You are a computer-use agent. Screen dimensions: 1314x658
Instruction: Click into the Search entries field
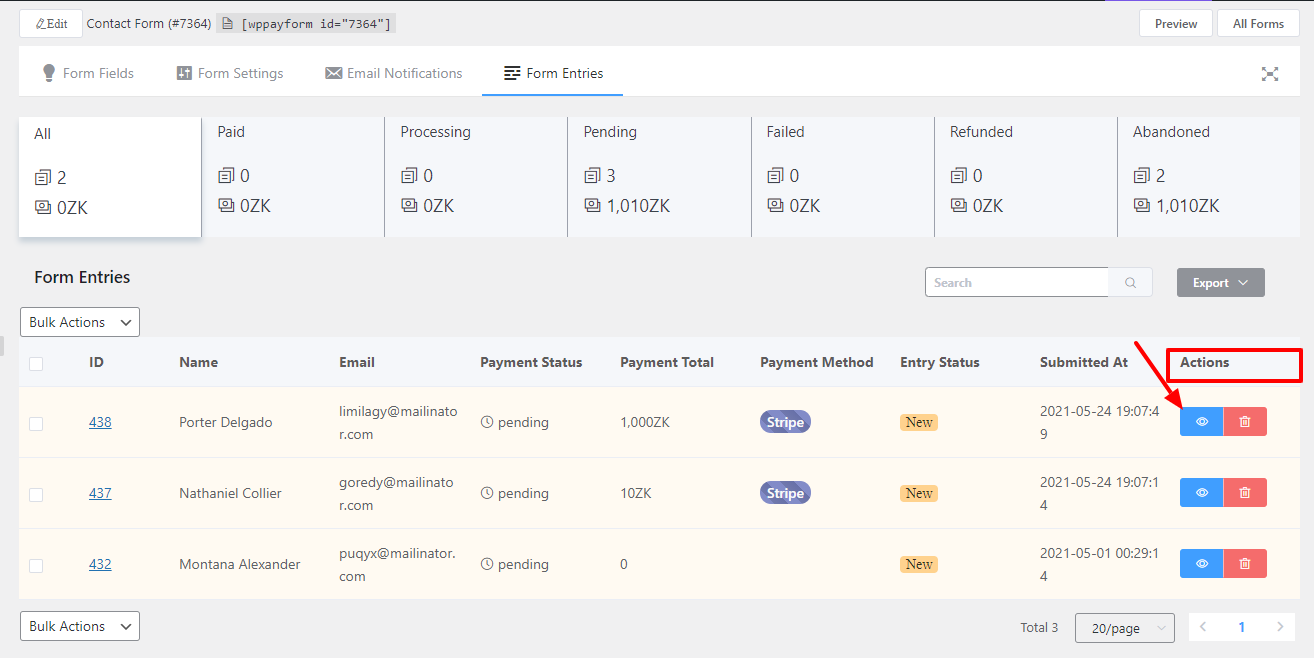point(1016,283)
